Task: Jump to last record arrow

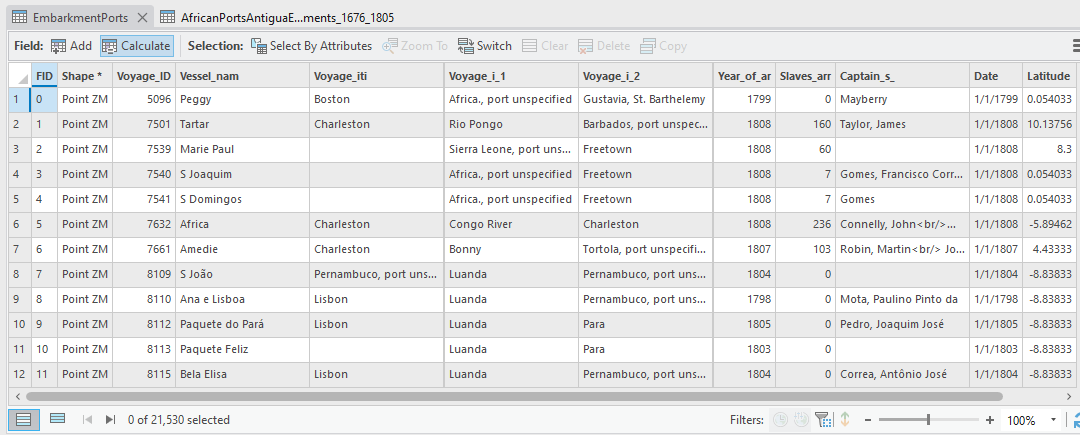Action: click(x=110, y=420)
